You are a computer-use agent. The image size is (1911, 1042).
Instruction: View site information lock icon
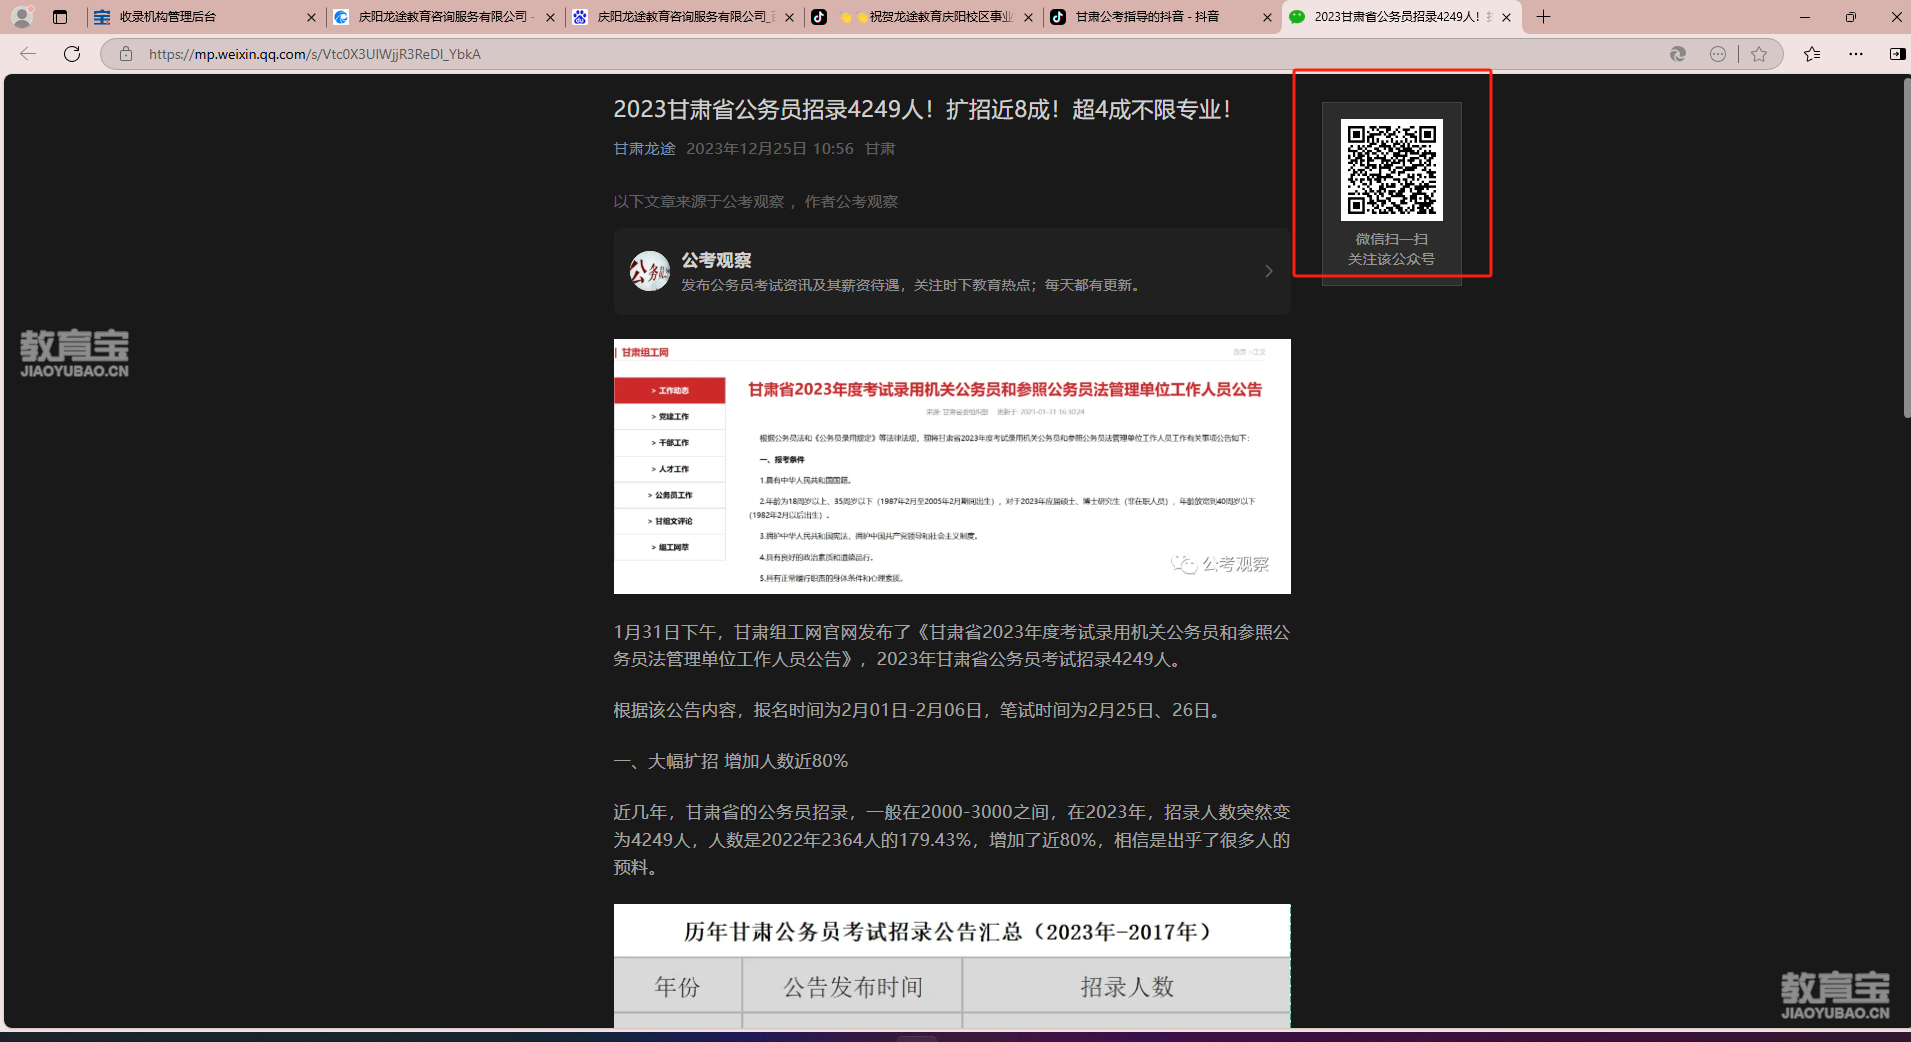[126, 54]
